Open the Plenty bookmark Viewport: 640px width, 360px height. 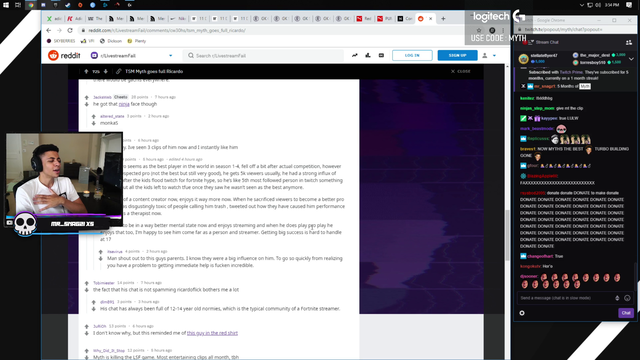(137, 41)
